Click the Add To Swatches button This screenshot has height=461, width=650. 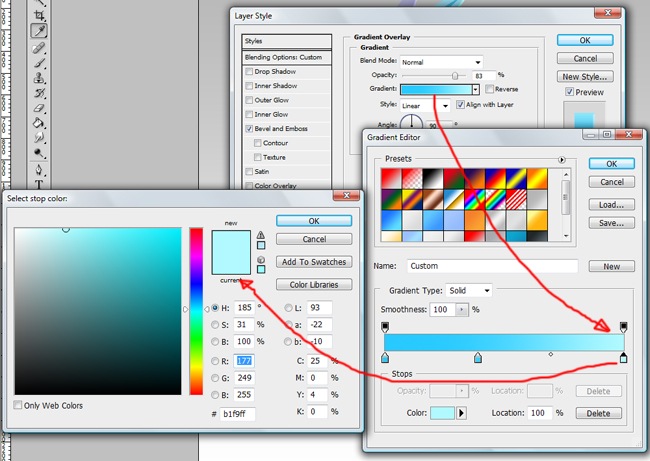[314, 262]
